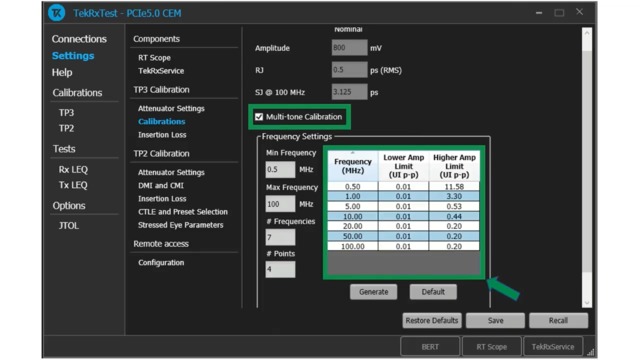The image size is (640, 360).
Task: Click the 3.30 higher amp limit cell
Action: pyautogui.click(x=454, y=196)
